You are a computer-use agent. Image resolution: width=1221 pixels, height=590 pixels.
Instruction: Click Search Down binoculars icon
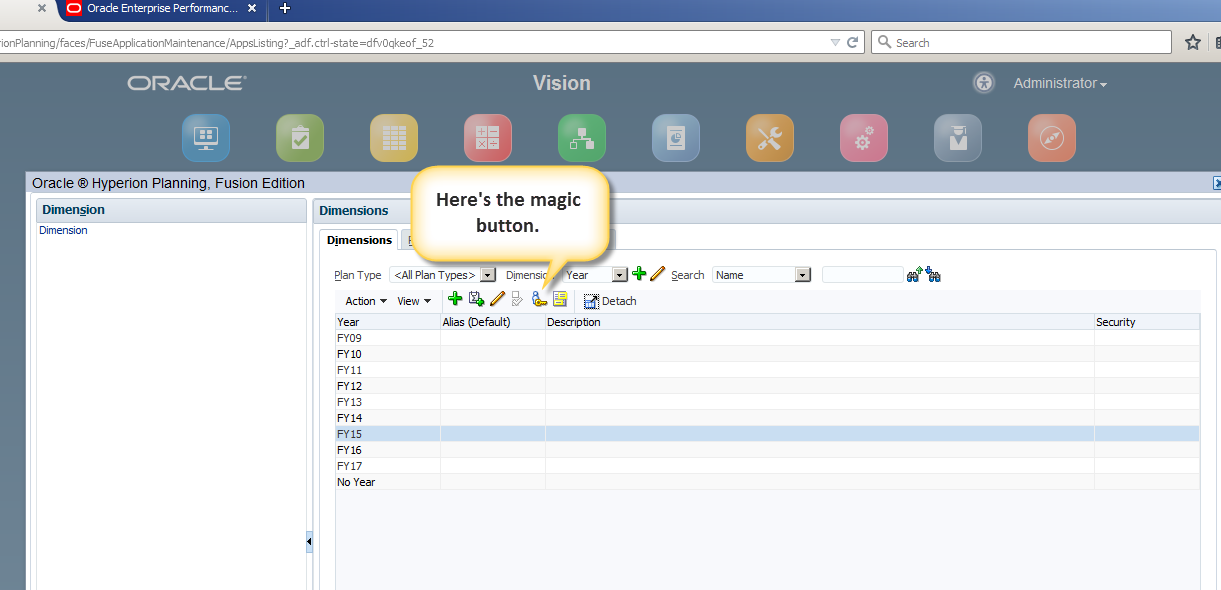(933, 274)
